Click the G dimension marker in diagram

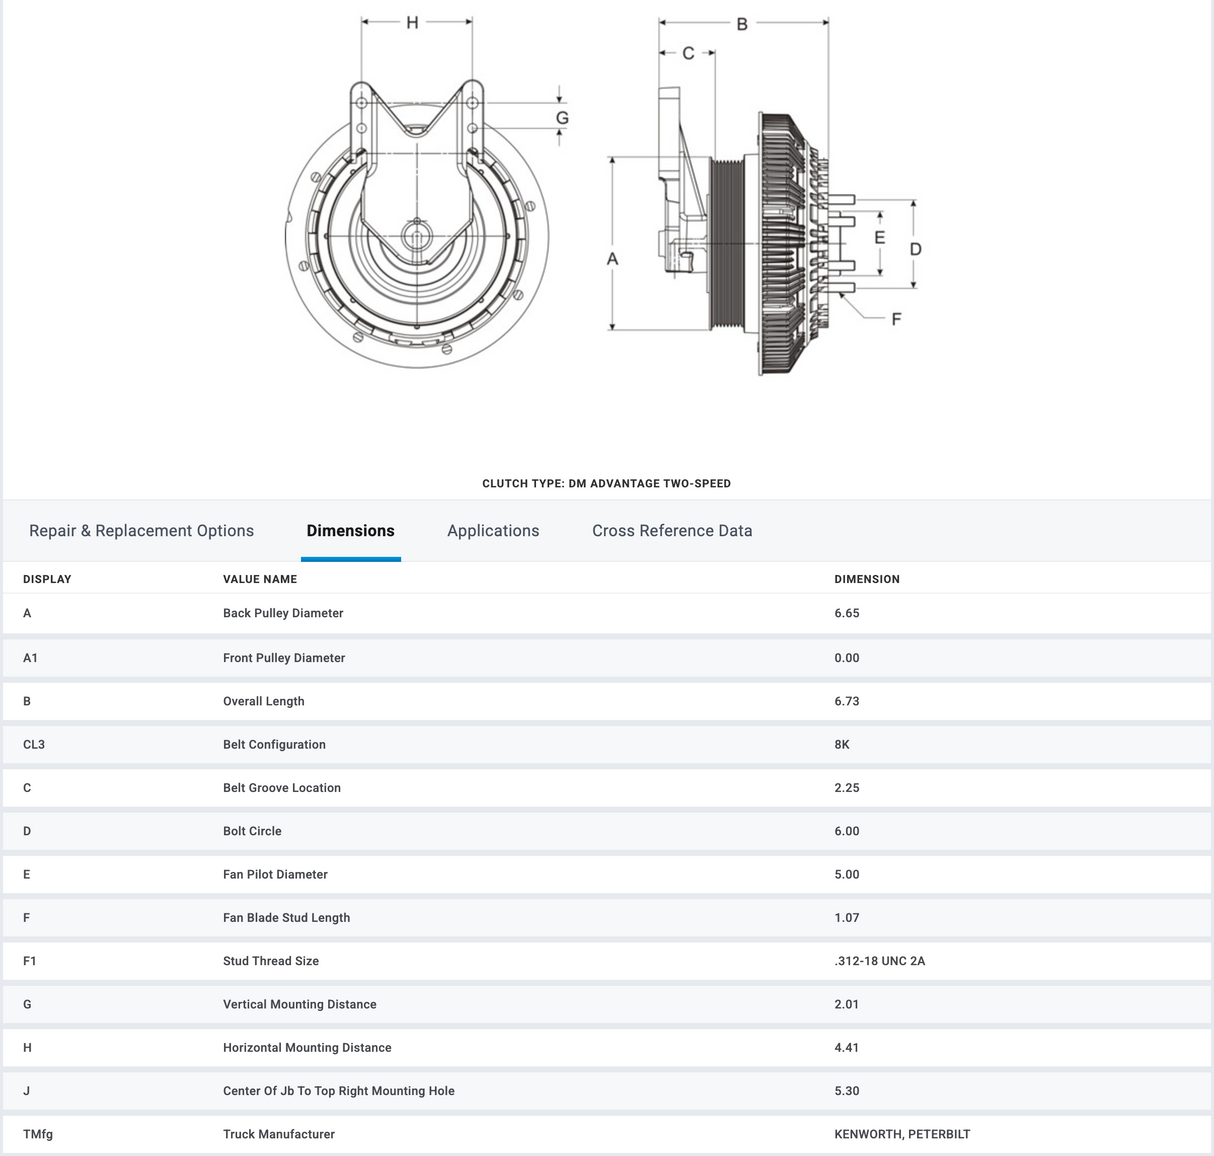pos(562,118)
